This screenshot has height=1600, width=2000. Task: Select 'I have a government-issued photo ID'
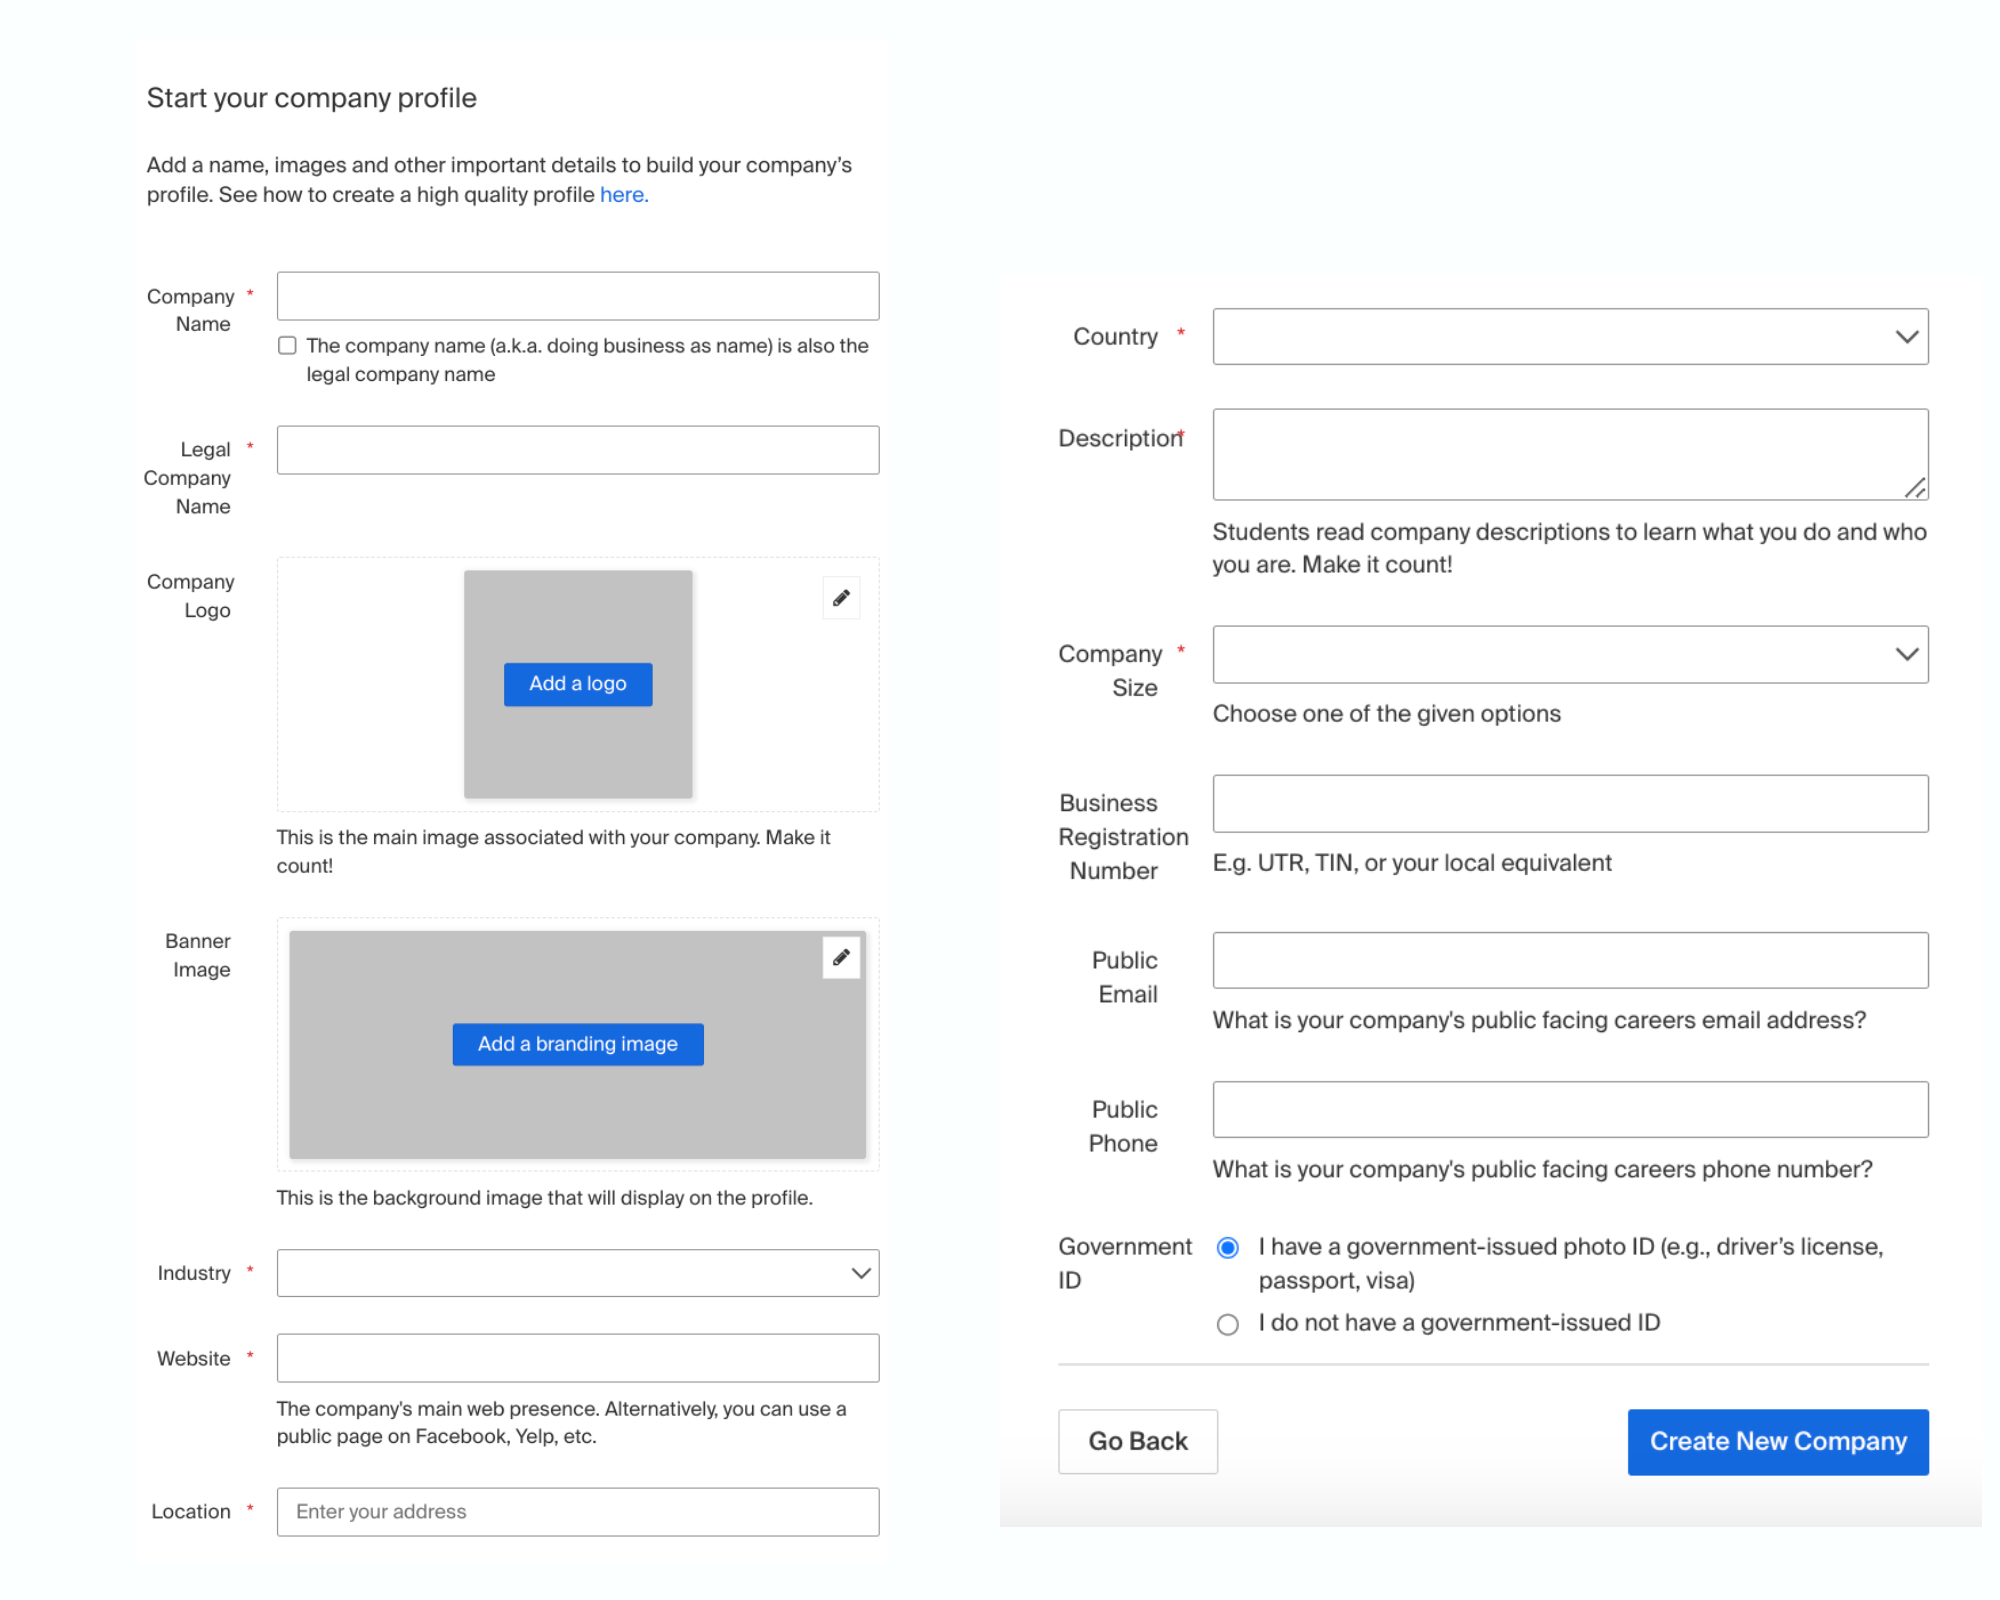[1227, 1247]
